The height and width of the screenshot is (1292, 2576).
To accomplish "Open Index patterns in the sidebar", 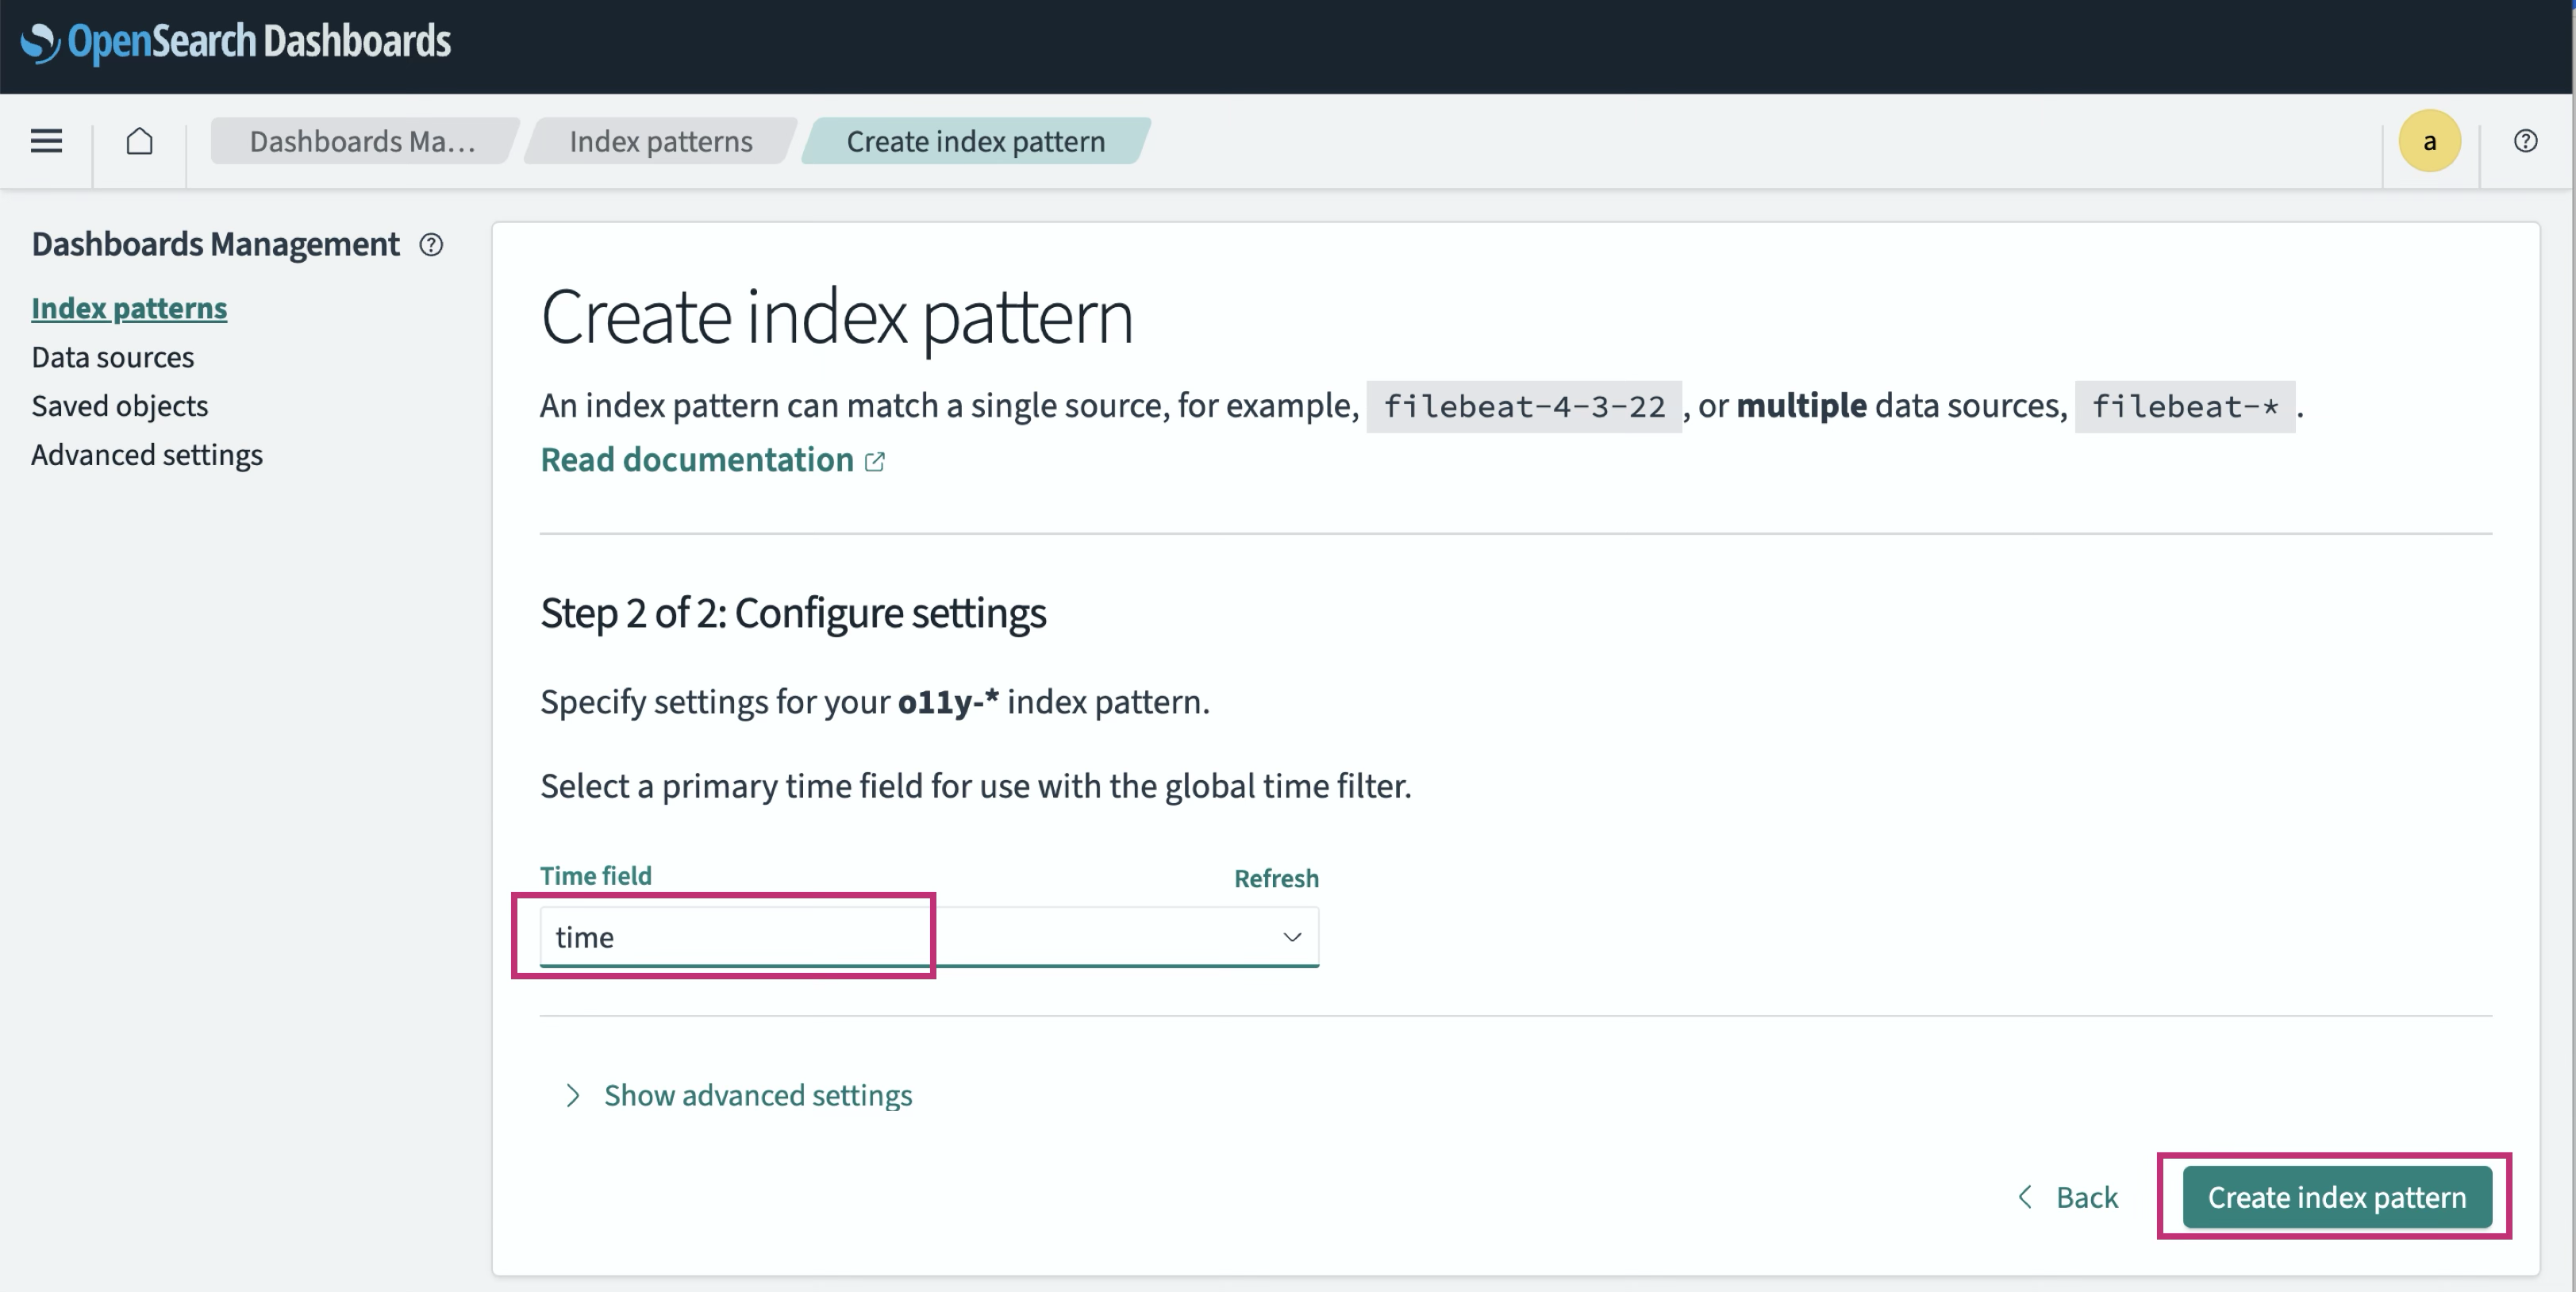I will (x=129, y=308).
